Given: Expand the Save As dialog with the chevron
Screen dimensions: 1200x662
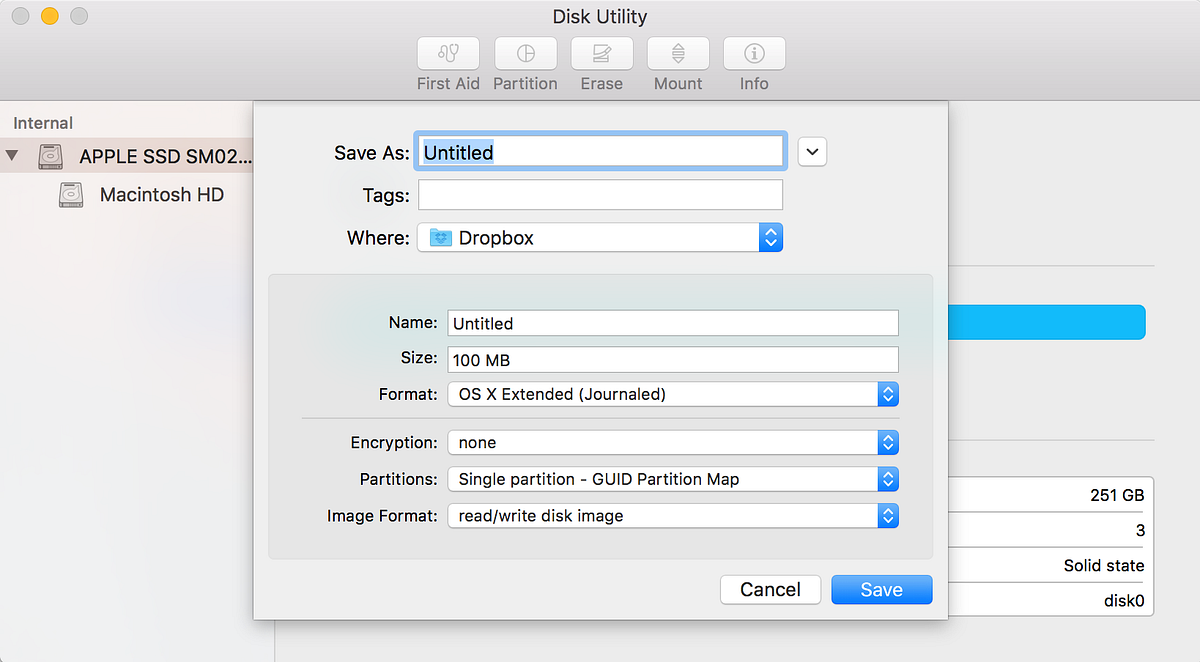Looking at the screenshot, I should 811,151.
